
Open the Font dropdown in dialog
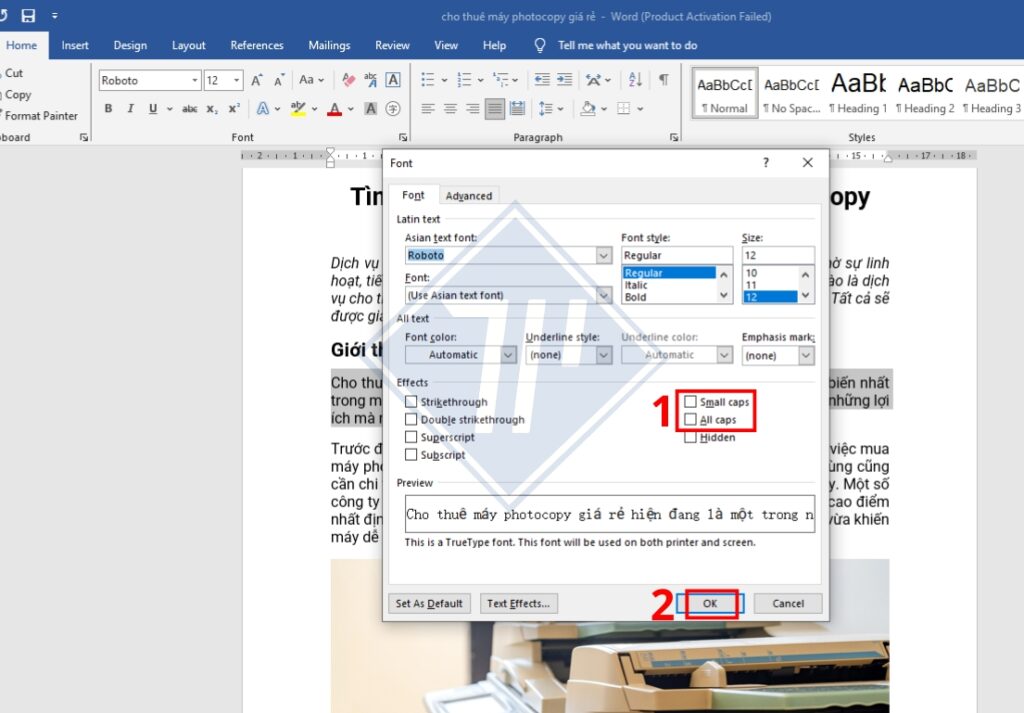[604, 295]
